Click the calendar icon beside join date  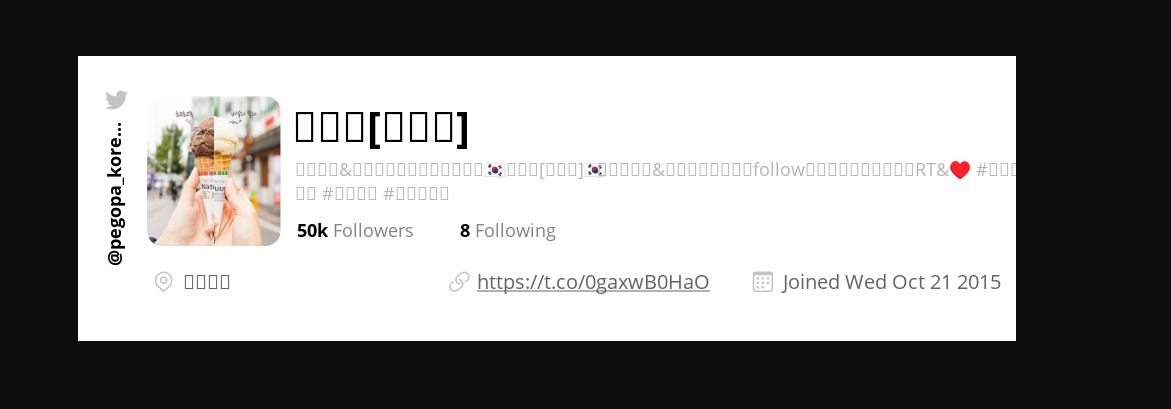tap(762, 282)
